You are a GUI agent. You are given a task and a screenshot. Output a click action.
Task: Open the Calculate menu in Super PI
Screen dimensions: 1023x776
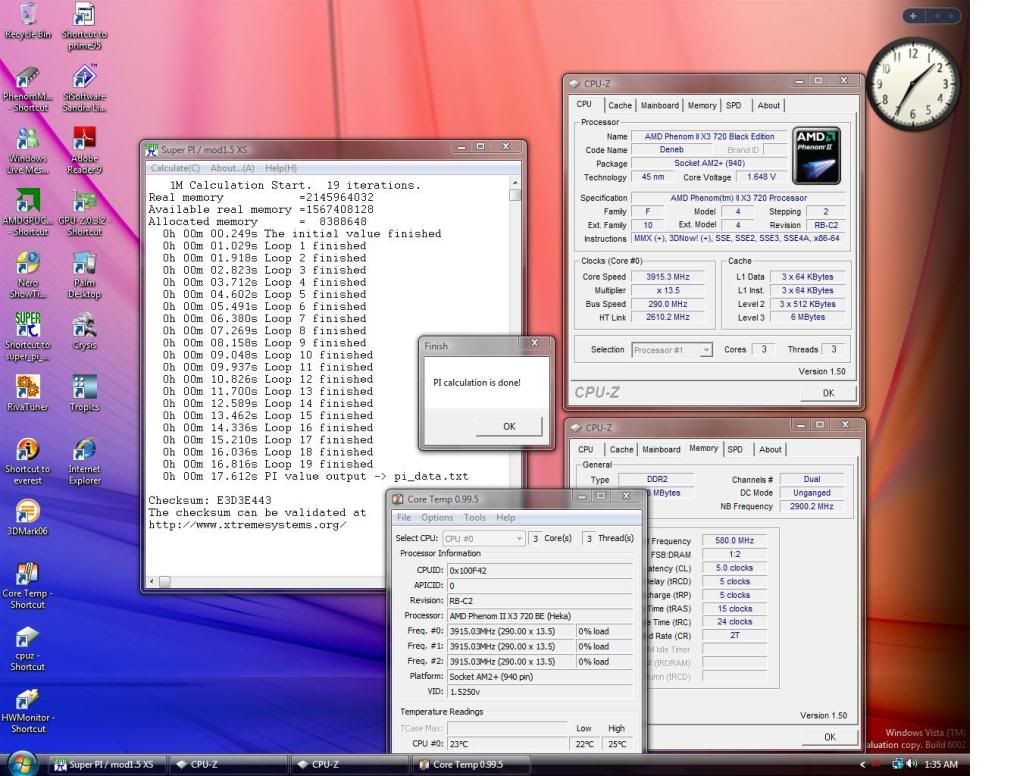coord(175,168)
